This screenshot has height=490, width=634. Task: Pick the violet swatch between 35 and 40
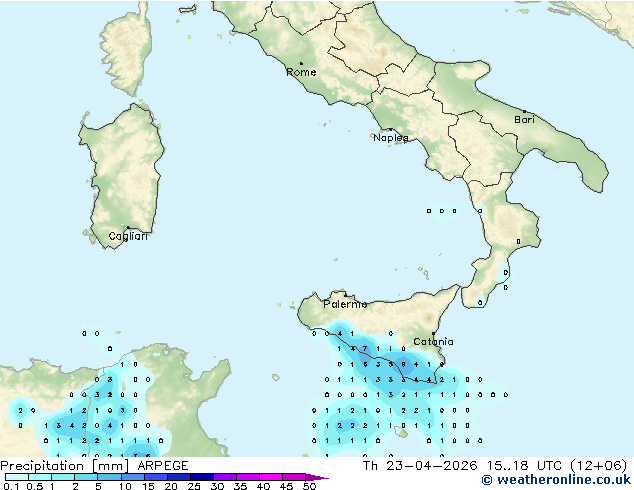(248, 477)
